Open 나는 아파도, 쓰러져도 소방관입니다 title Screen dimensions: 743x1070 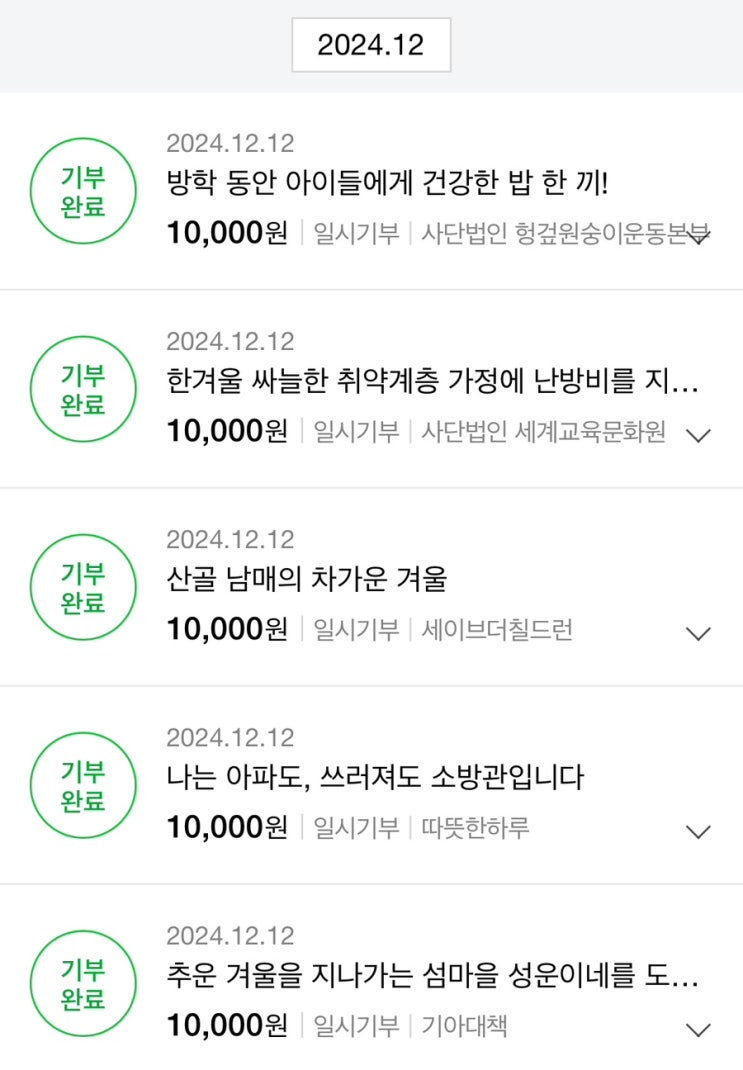[375, 778]
